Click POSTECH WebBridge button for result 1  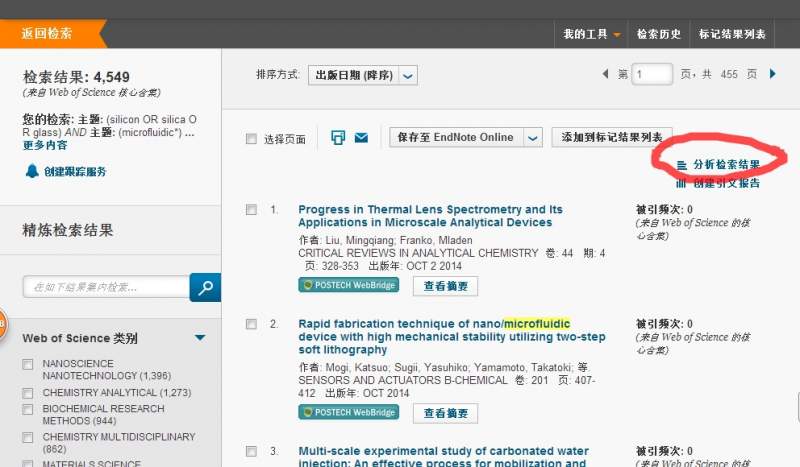coord(348,285)
